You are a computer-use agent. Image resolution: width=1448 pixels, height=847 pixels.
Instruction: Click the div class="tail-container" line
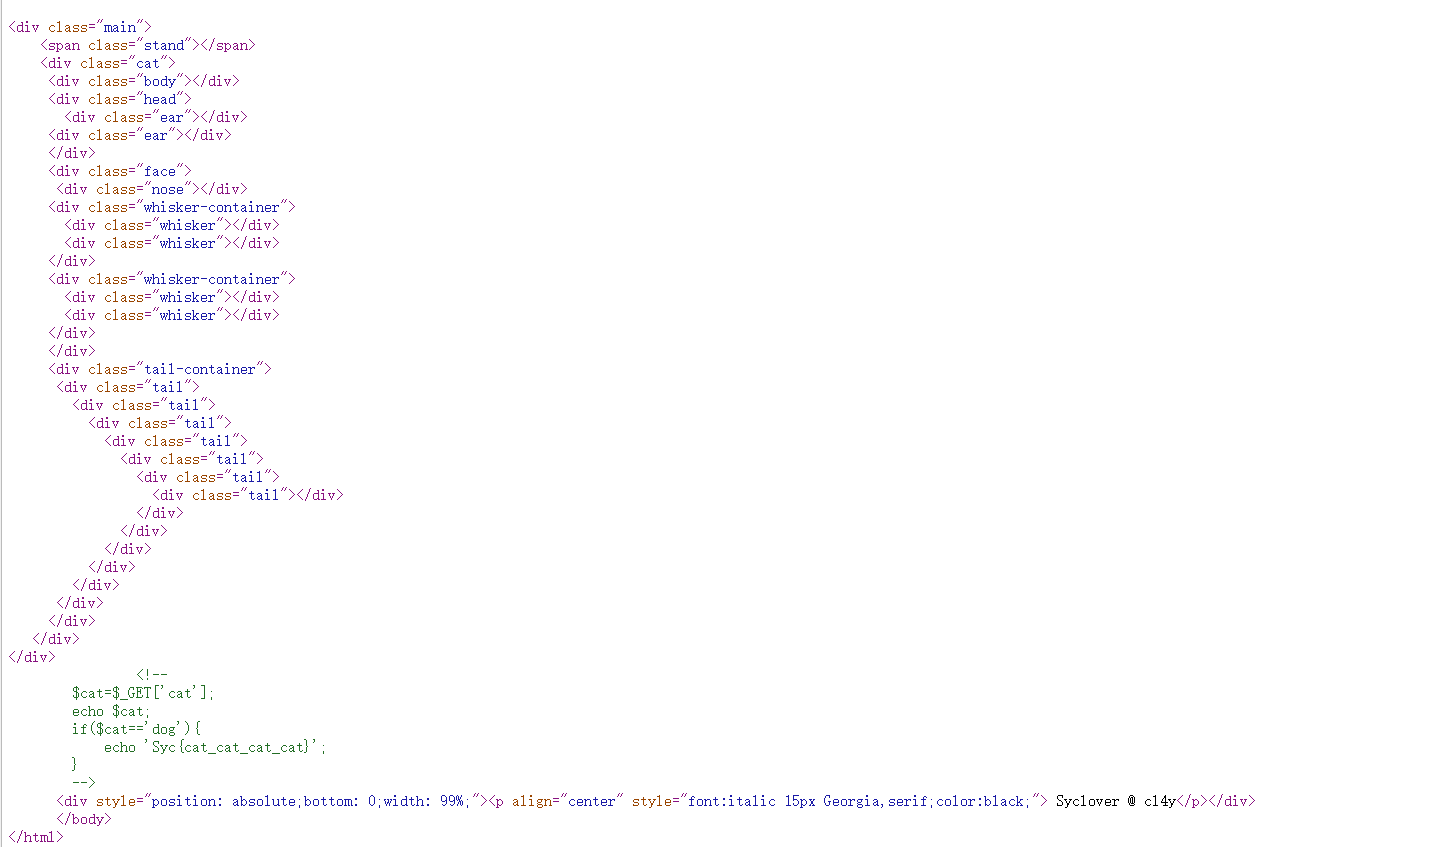[160, 369]
